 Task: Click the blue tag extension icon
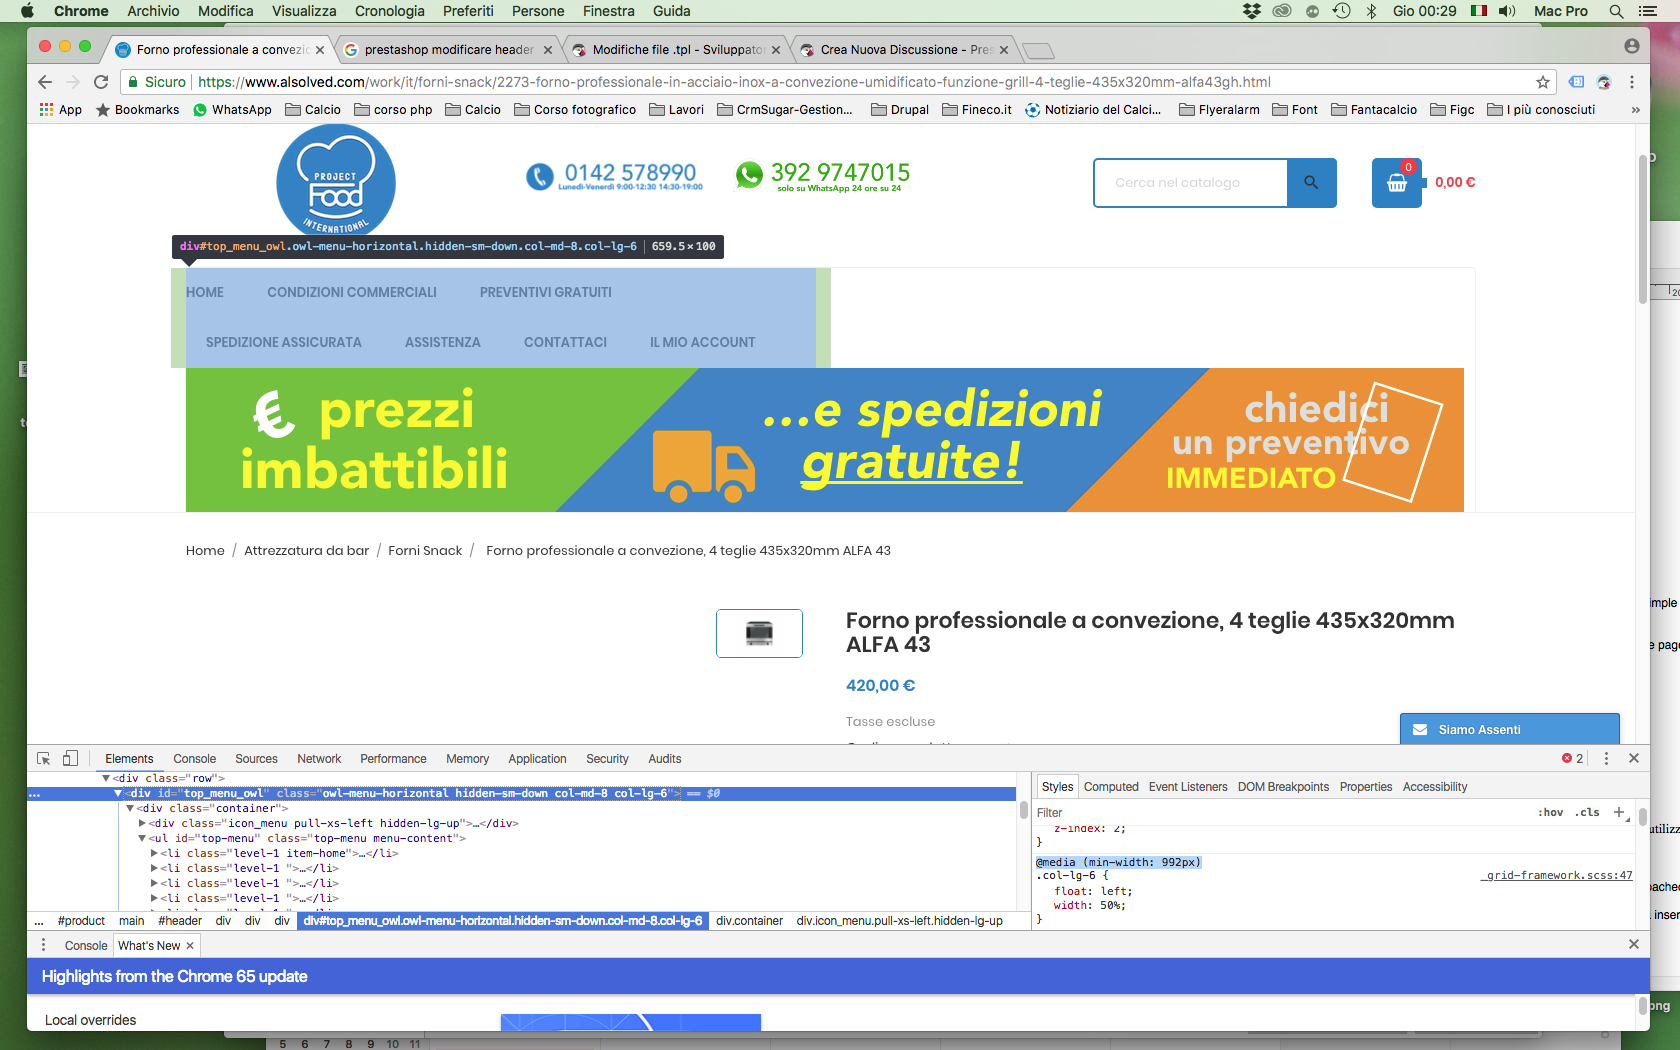1577,82
